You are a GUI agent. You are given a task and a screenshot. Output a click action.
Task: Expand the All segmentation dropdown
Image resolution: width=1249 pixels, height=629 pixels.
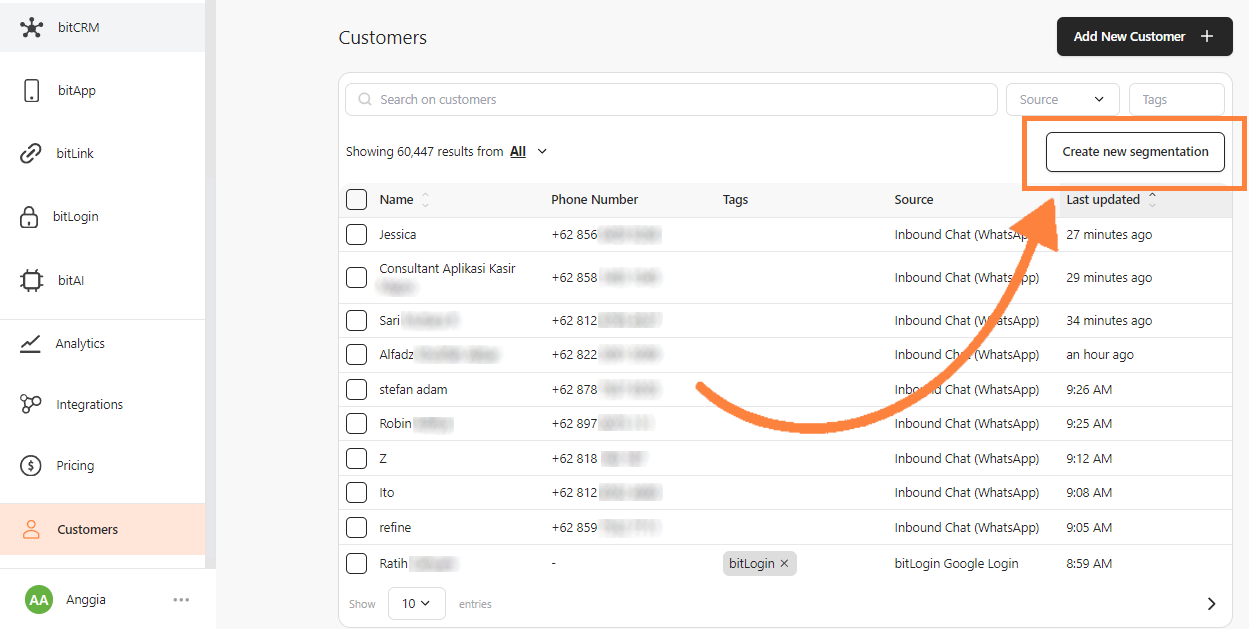pyautogui.click(x=528, y=152)
